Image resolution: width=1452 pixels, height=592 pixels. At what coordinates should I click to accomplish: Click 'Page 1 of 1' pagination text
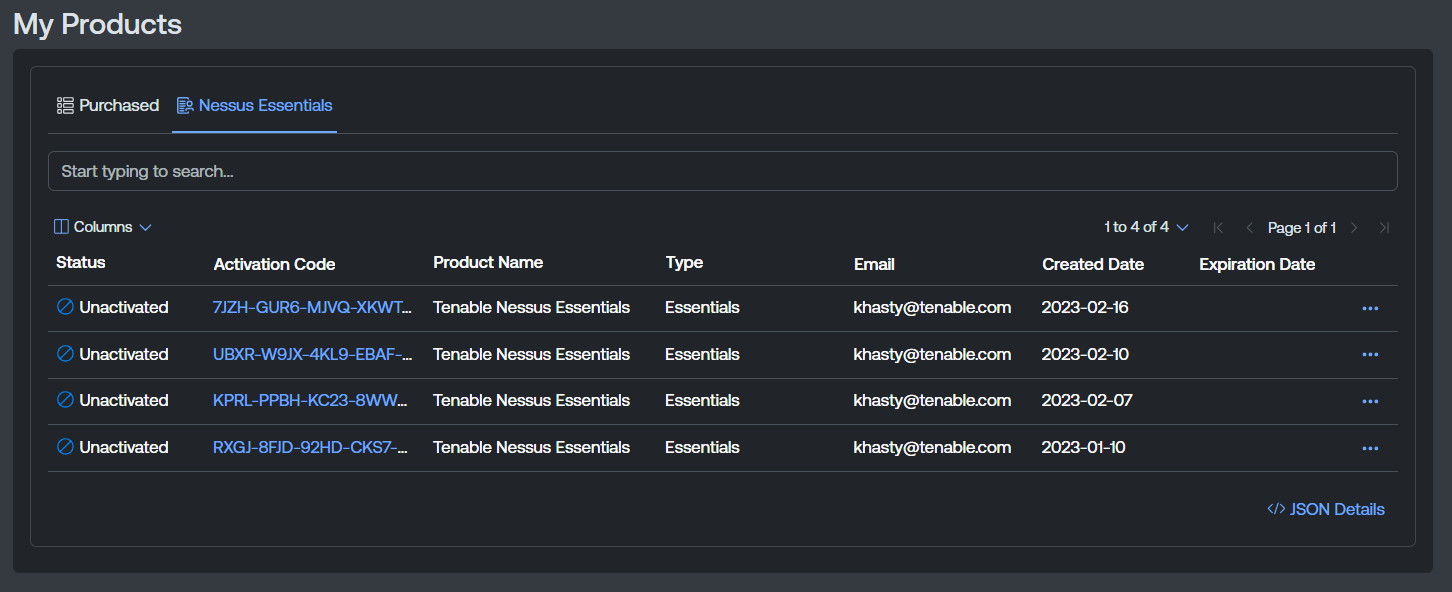(x=1302, y=228)
